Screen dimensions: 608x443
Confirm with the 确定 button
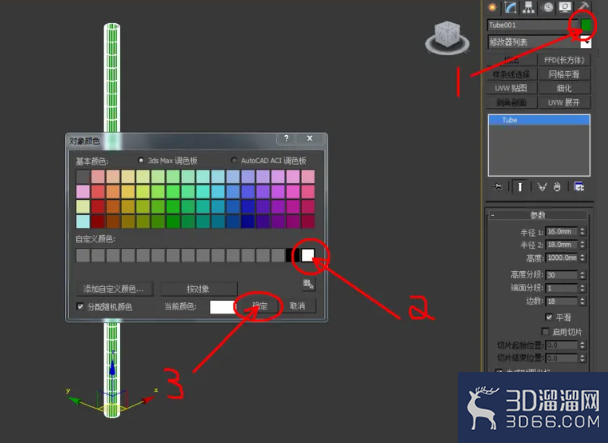click(x=259, y=306)
